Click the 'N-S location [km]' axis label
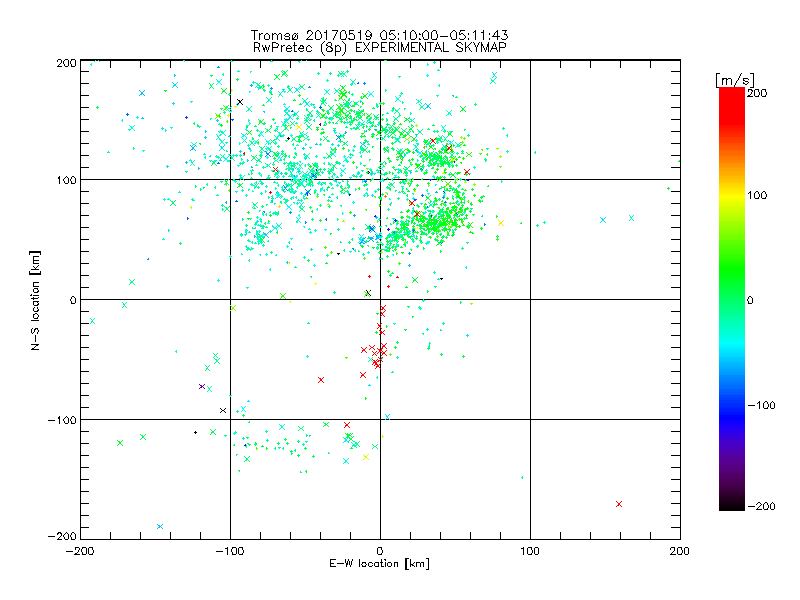Image resolution: width=800 pixels, height=600 pixels. click(x=35, y=300)
